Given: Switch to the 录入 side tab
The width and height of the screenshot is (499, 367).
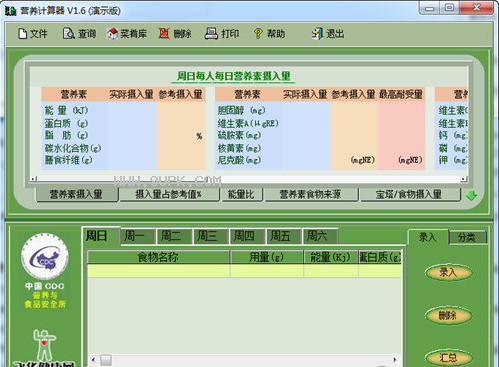Looking at the screenshot, I should point(428,237).
